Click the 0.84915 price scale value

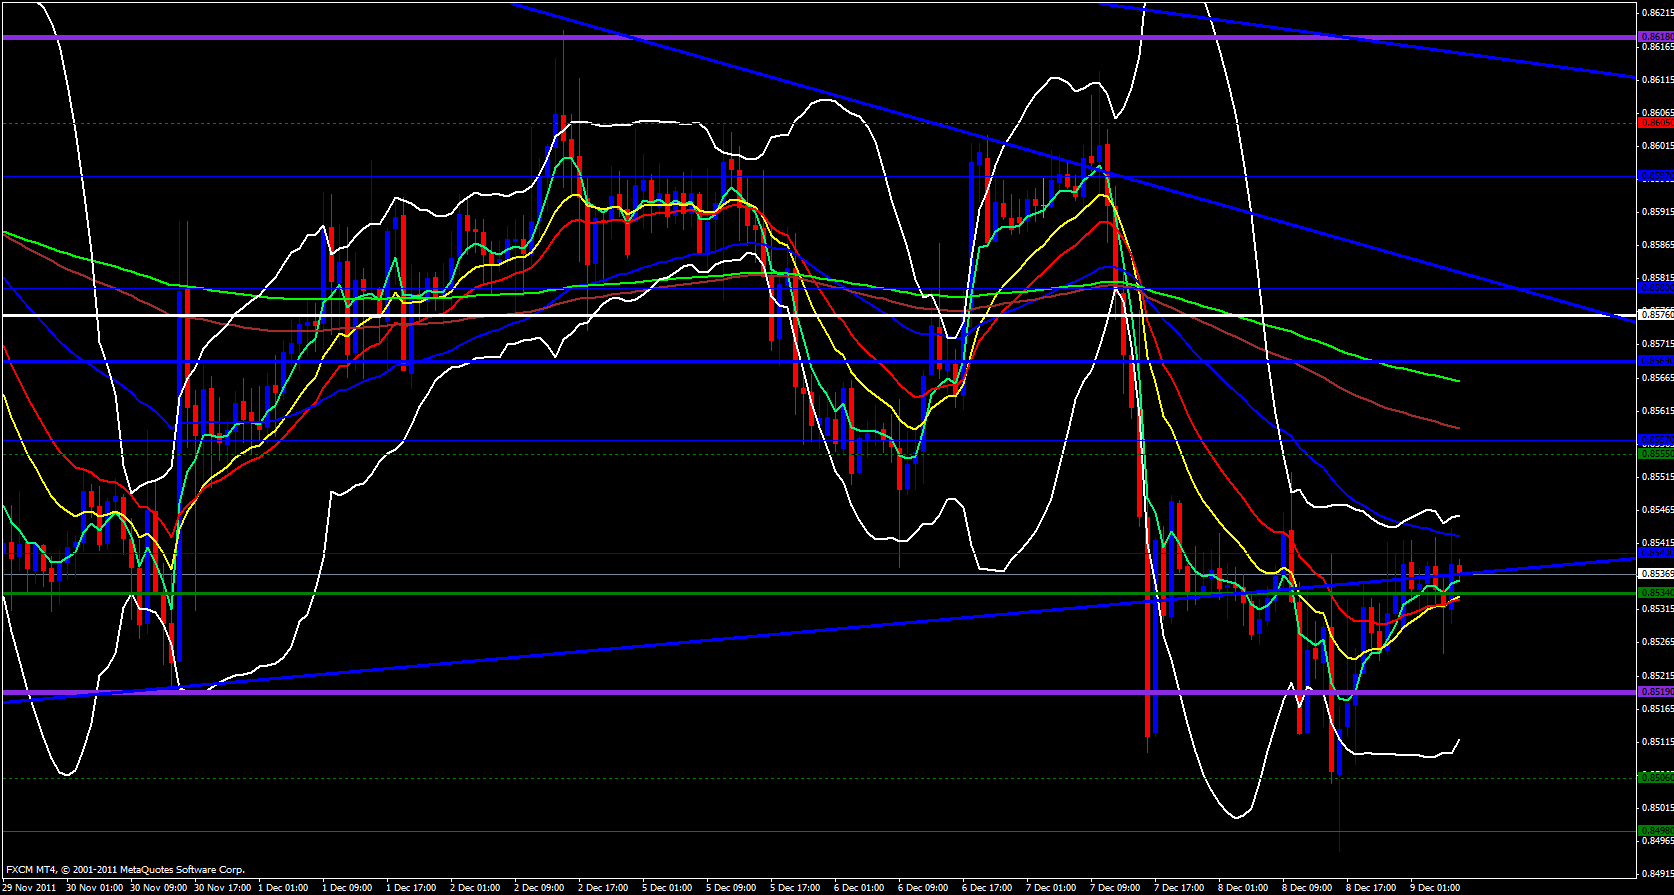point(1657,872)
